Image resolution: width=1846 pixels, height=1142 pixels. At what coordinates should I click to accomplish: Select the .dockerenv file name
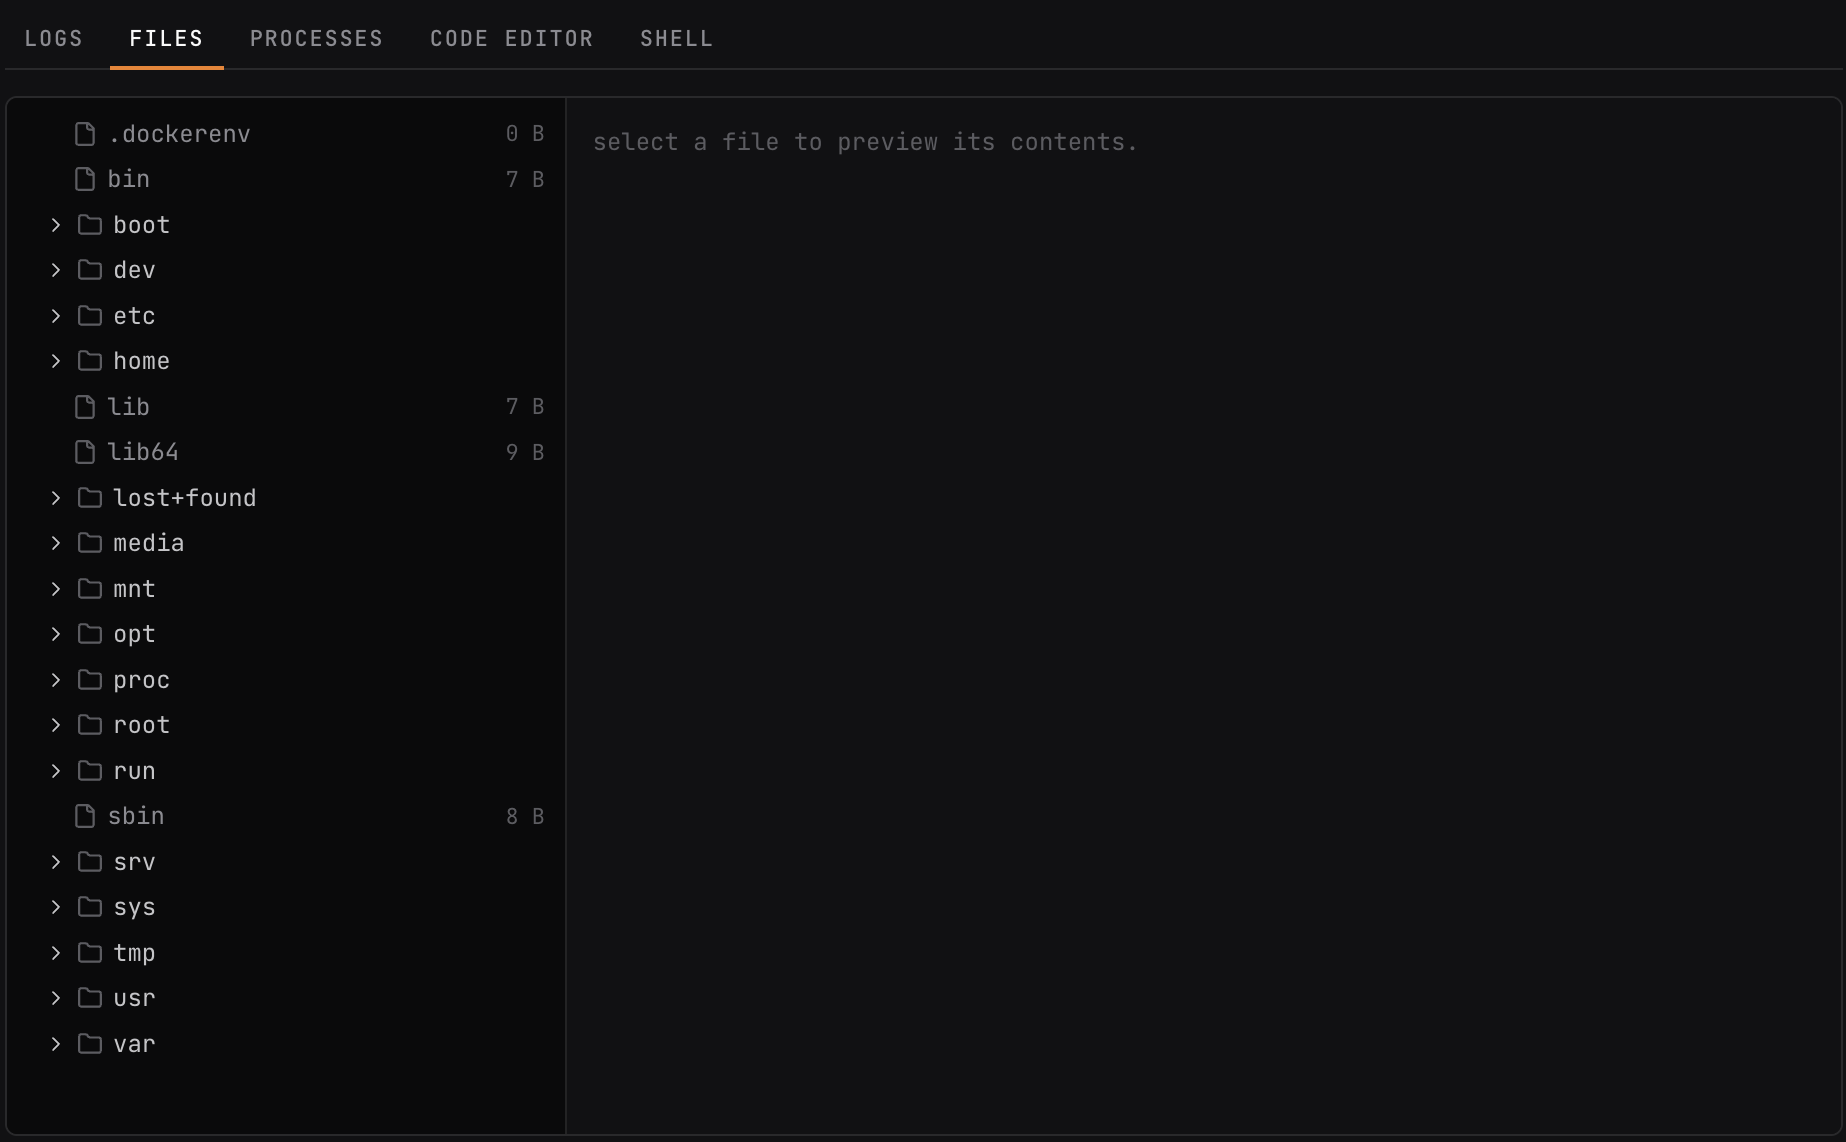tap(179, 134)
